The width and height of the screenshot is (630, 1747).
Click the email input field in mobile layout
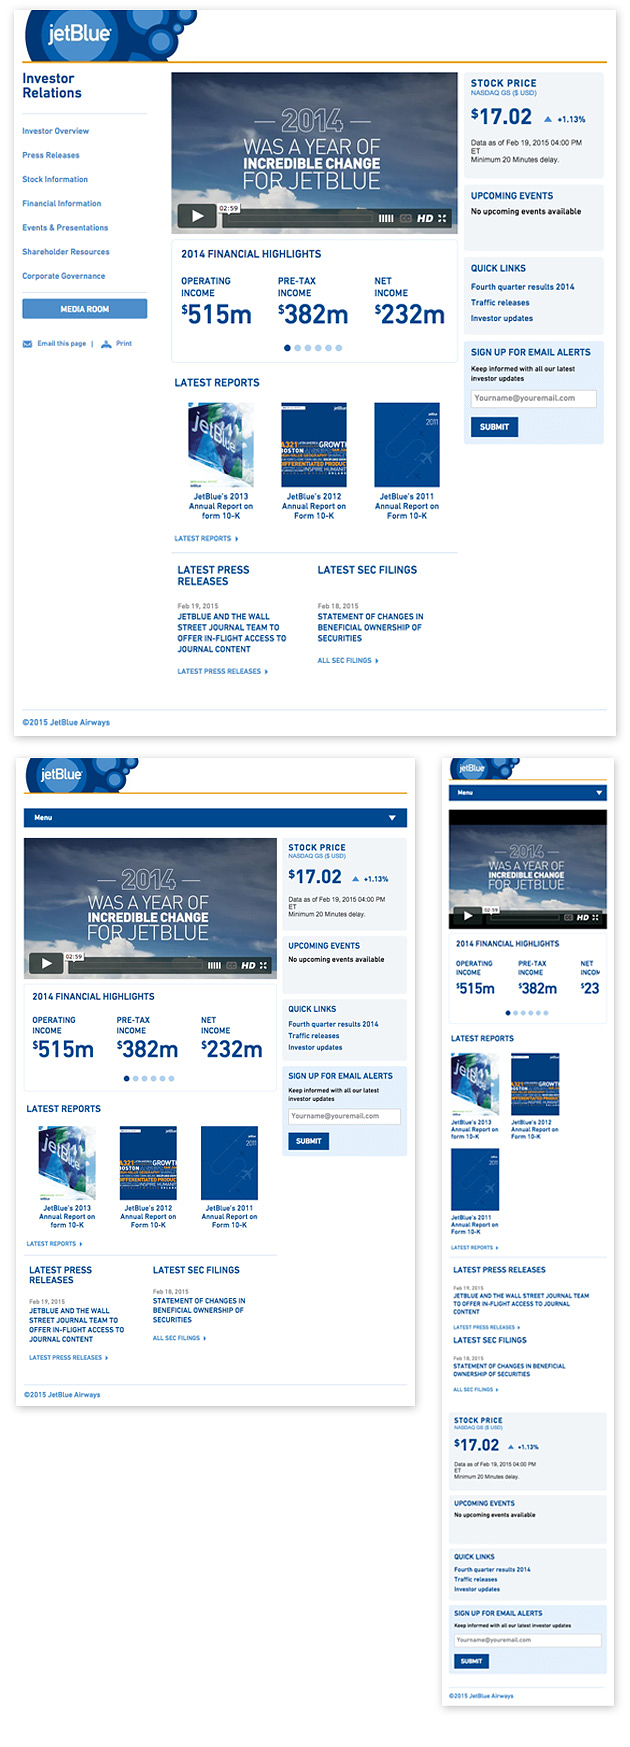tap(528, 1641)
